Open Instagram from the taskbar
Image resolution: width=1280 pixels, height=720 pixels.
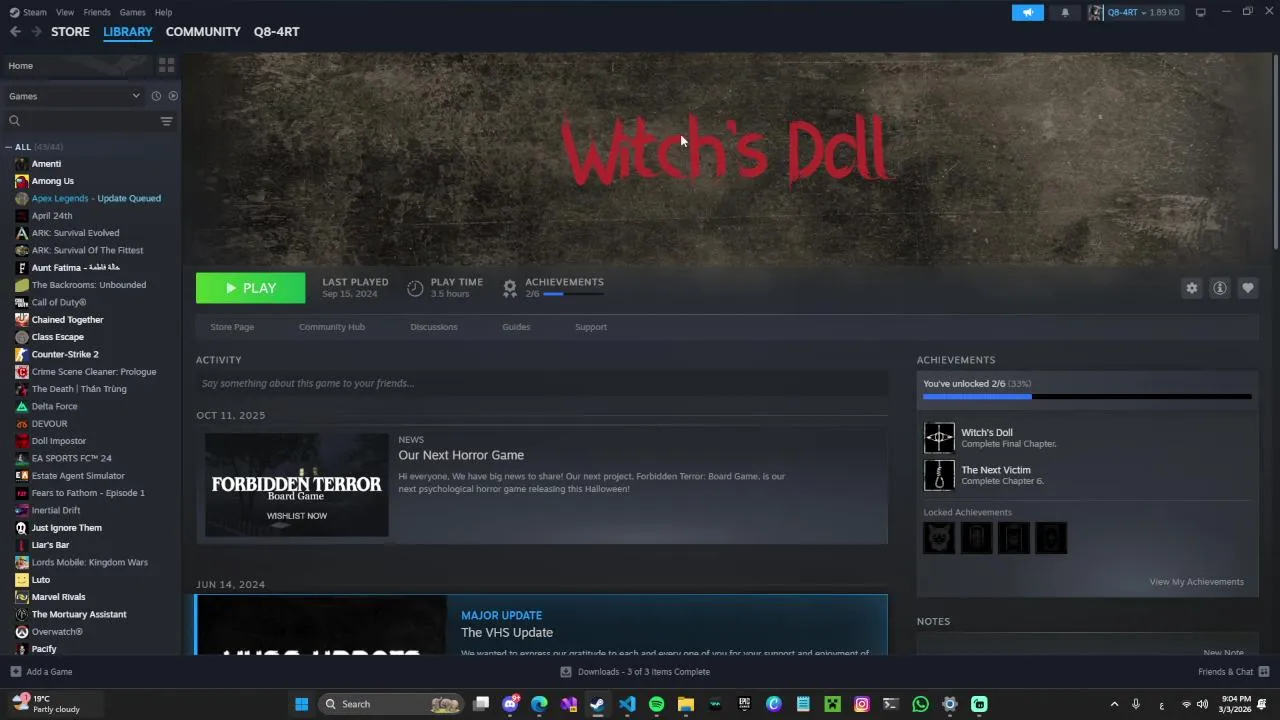pos(862,704)
